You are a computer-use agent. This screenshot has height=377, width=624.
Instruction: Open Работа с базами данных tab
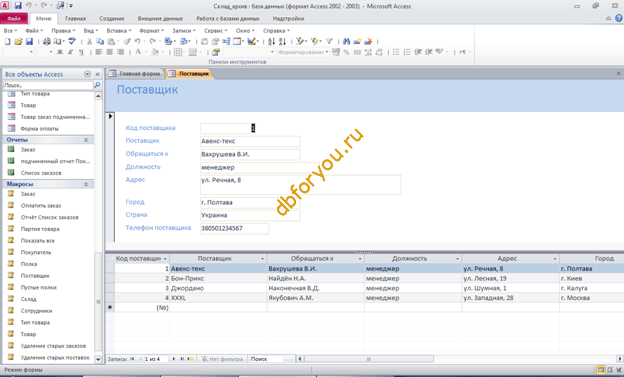[228, 19]
